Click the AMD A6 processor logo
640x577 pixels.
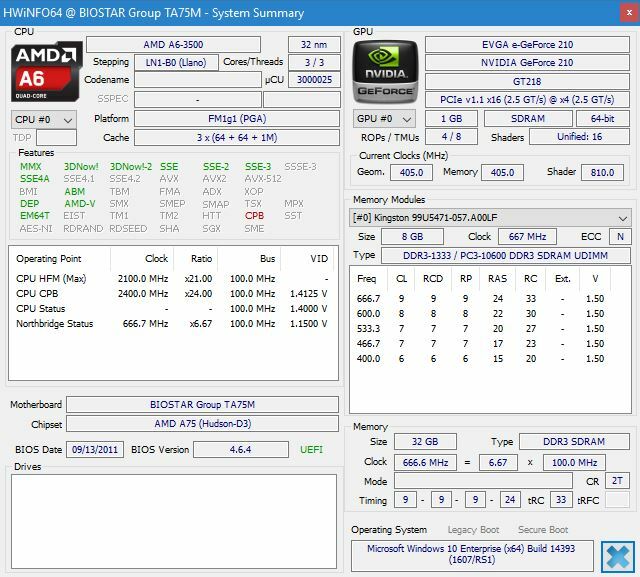point(46,71)
